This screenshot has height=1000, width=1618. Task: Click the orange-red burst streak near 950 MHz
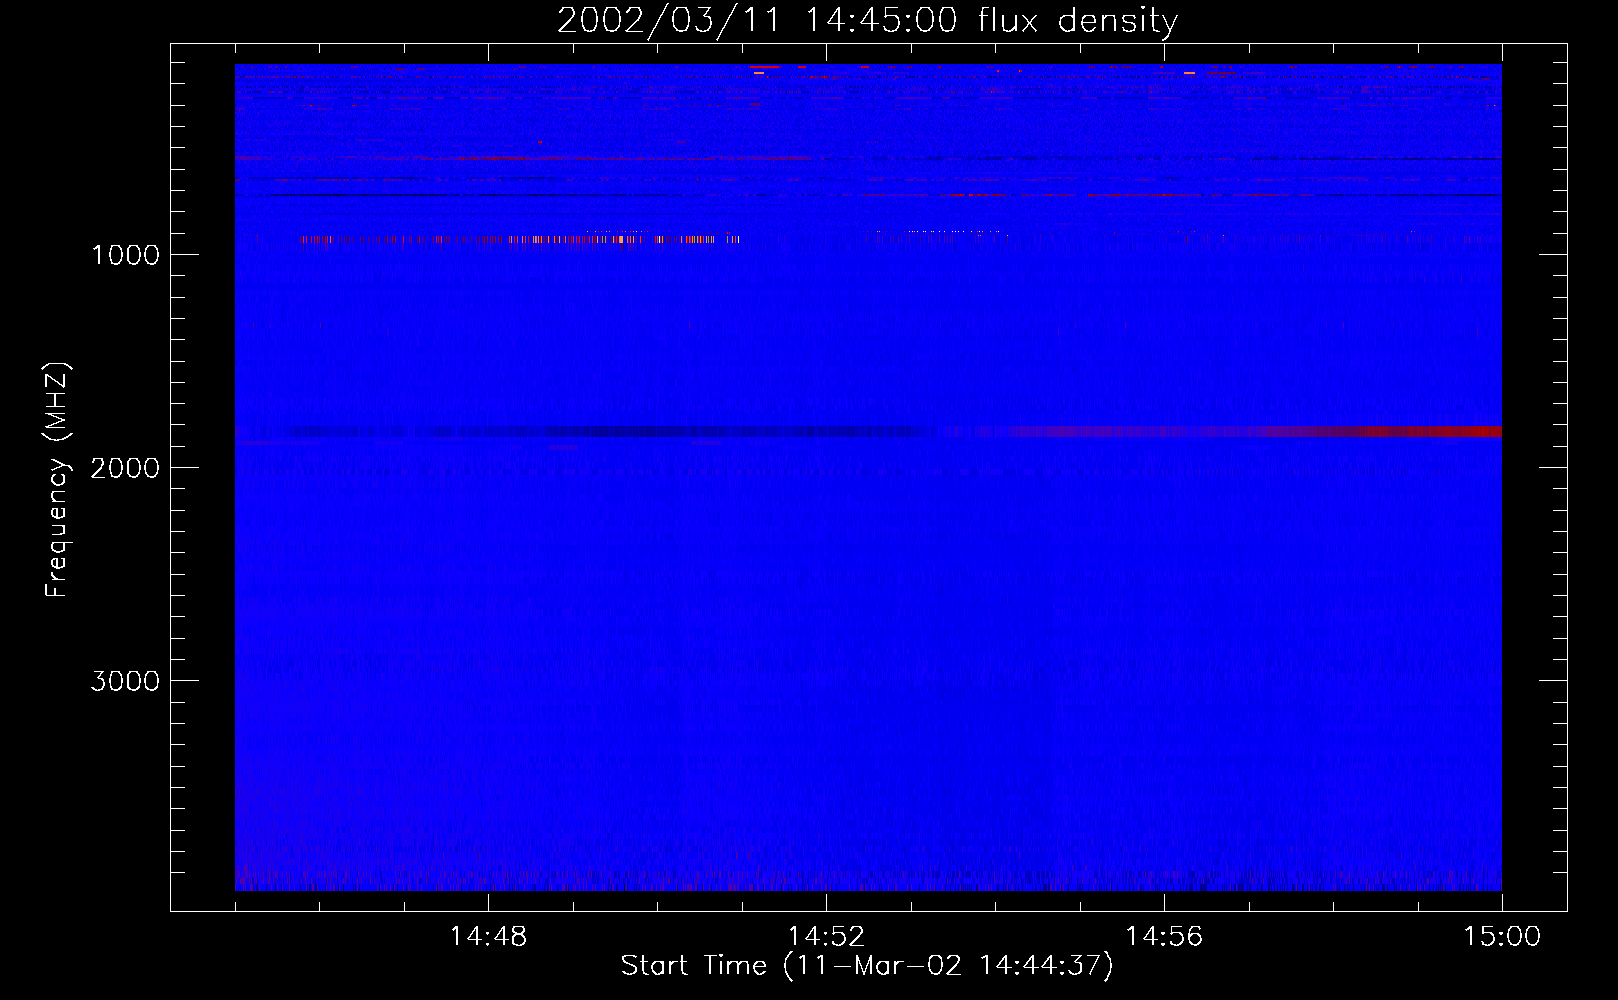[520, 240]
